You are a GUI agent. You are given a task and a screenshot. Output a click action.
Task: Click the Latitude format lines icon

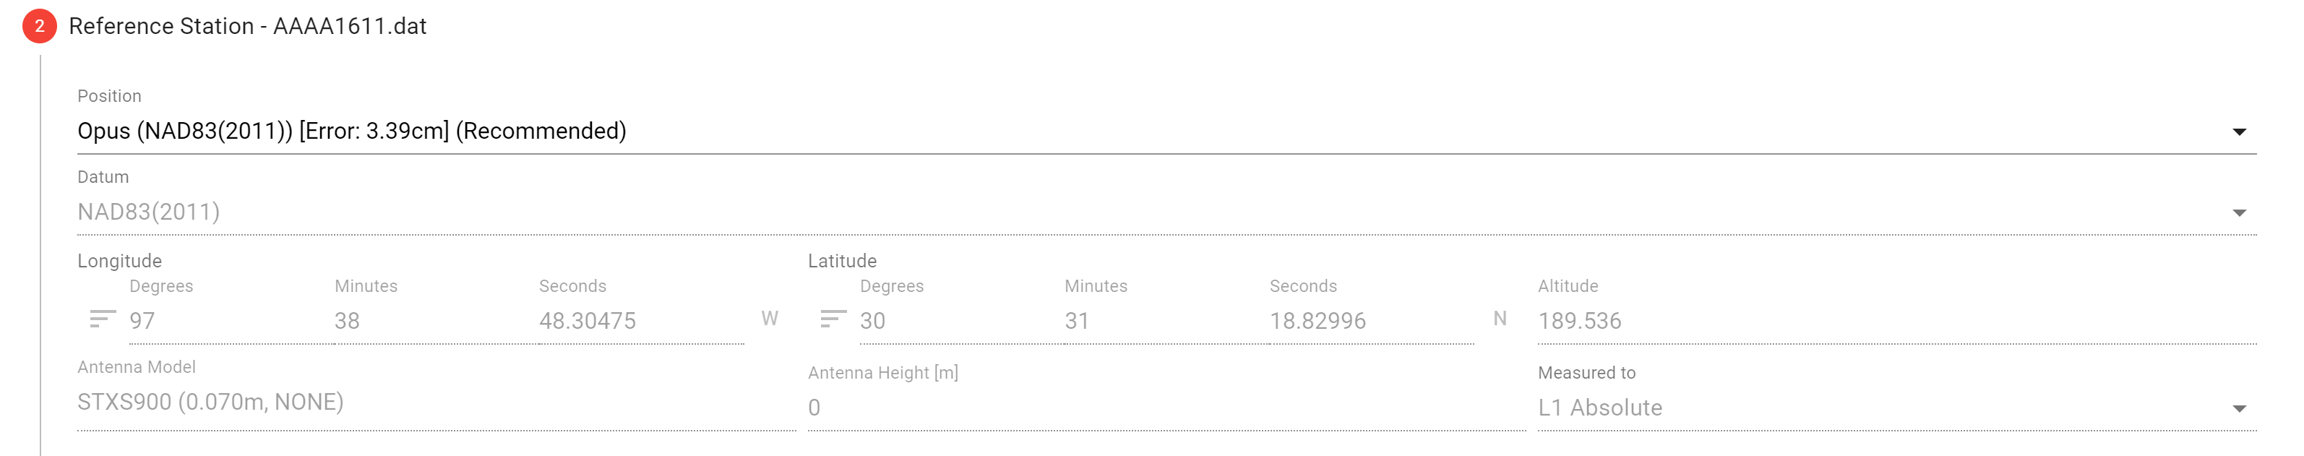click(x=833, y=319)
